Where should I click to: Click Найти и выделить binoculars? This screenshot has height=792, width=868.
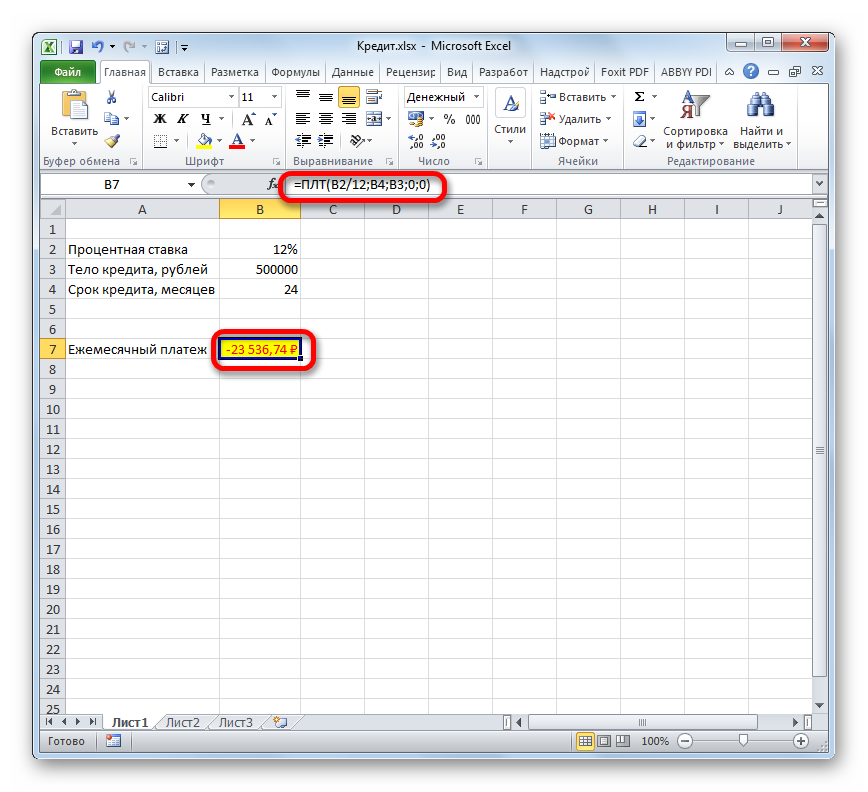[762, 120]
